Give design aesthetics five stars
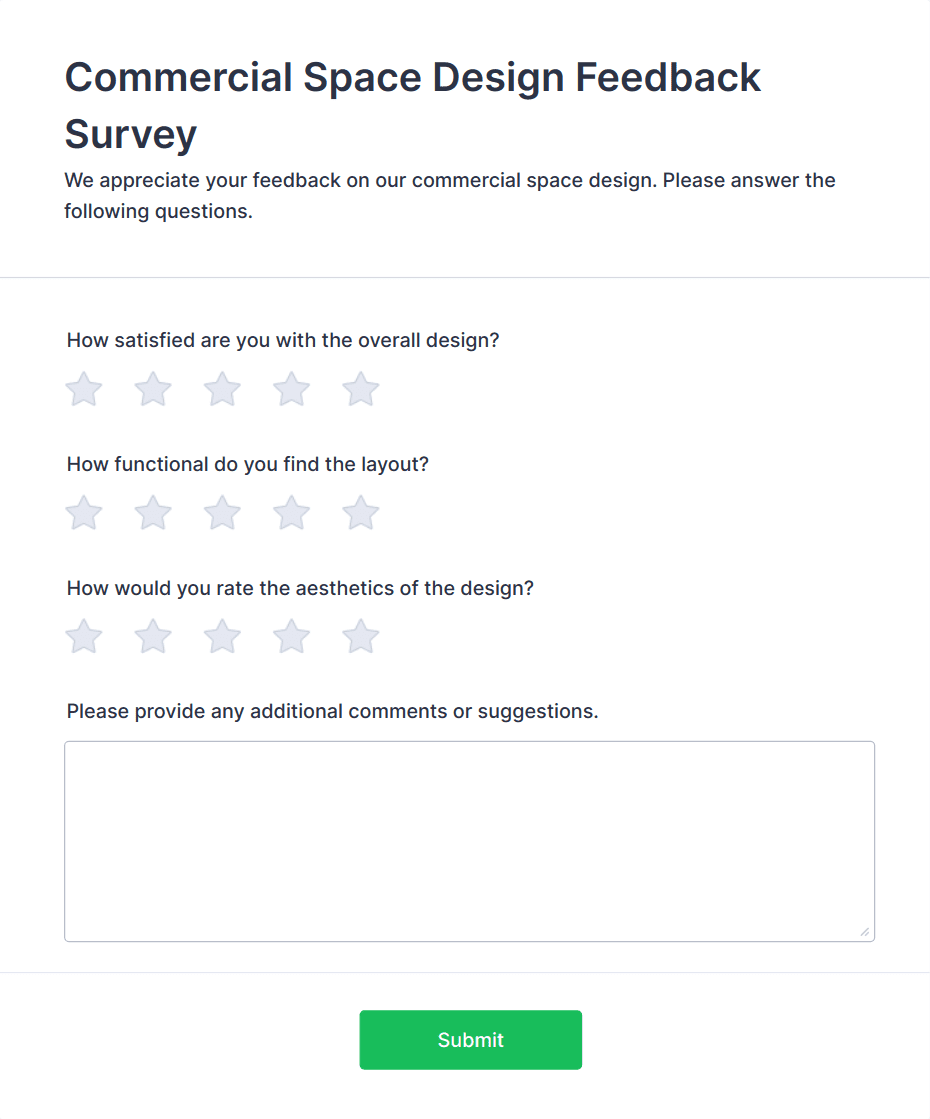930x1119 pixels. pos(360,637)
